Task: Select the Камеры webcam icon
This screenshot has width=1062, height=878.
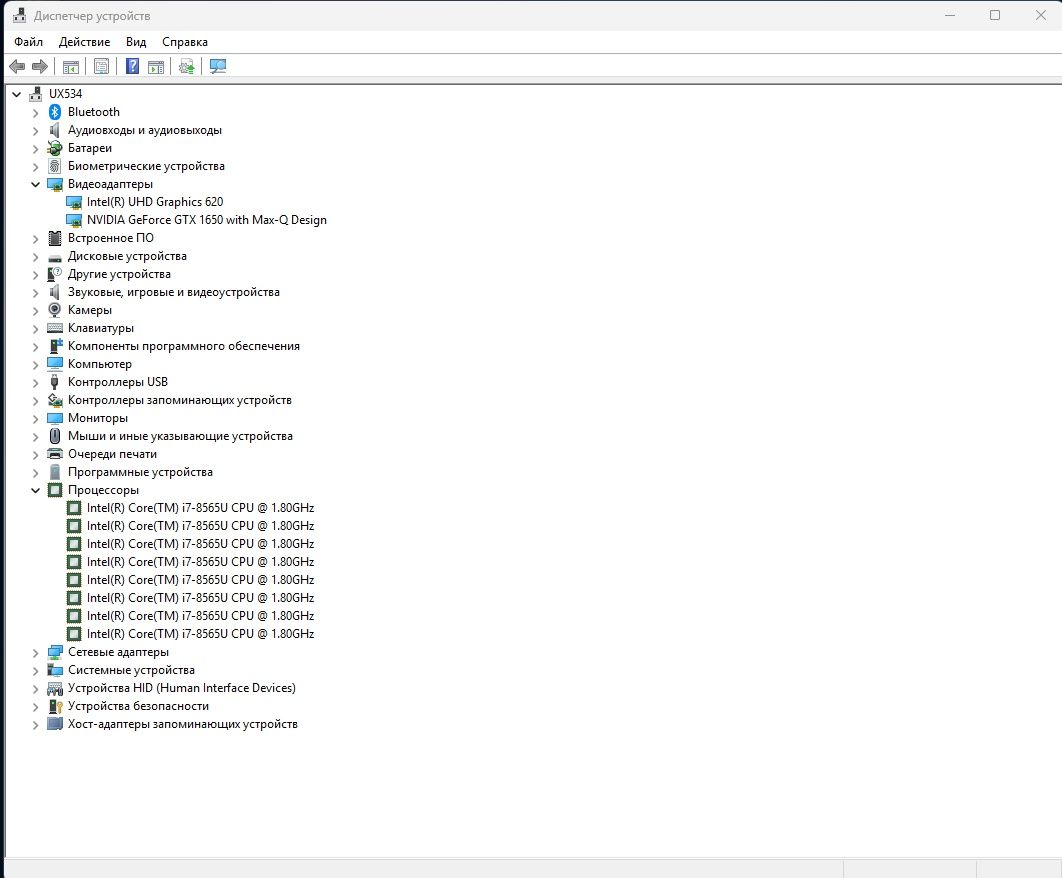Action: tap(55, 310)
